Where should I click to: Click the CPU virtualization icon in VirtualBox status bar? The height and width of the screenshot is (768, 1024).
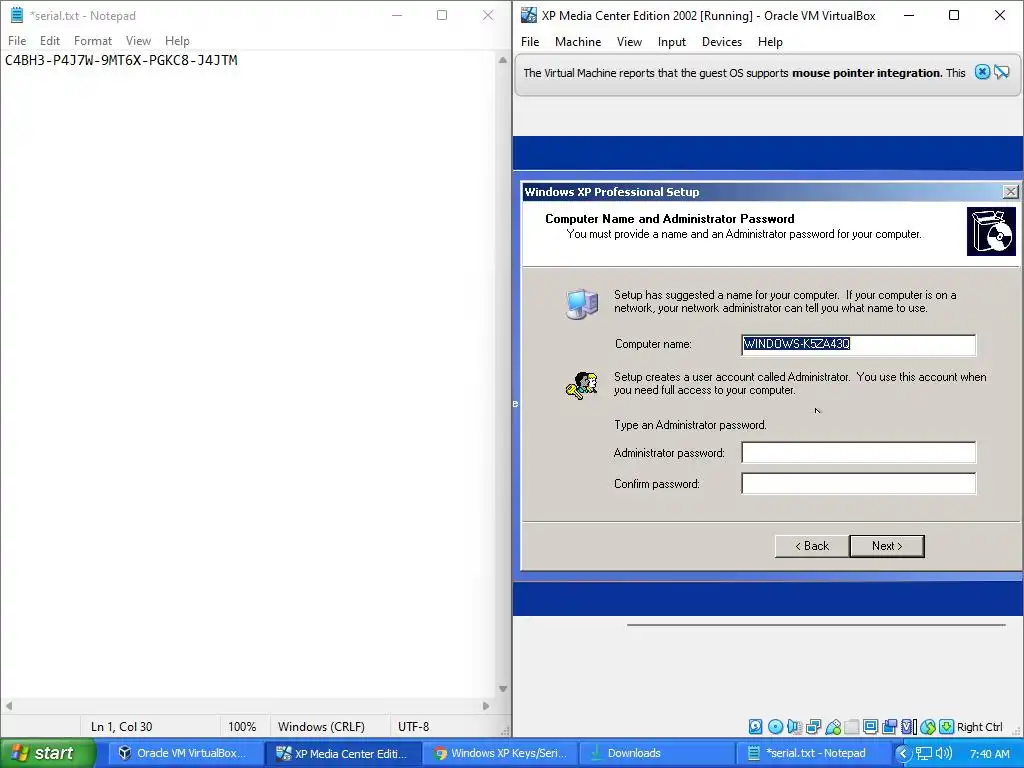908,726
